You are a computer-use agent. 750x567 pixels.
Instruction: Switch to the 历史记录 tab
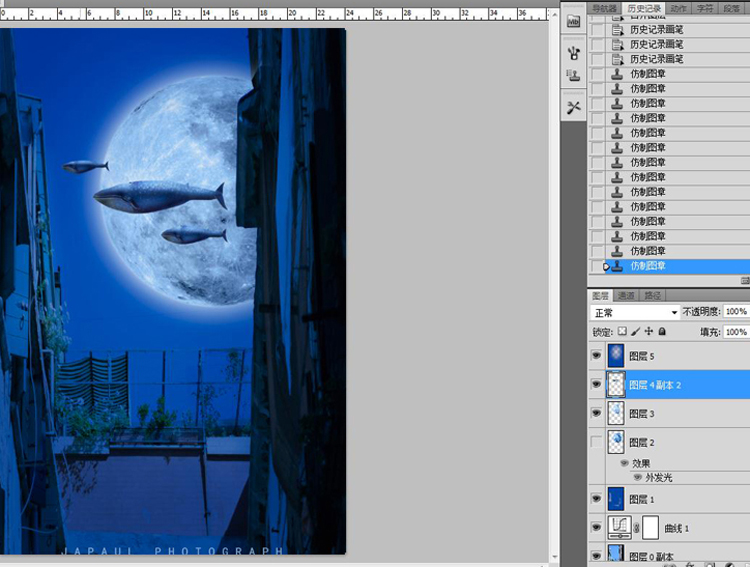pos(644,8)
